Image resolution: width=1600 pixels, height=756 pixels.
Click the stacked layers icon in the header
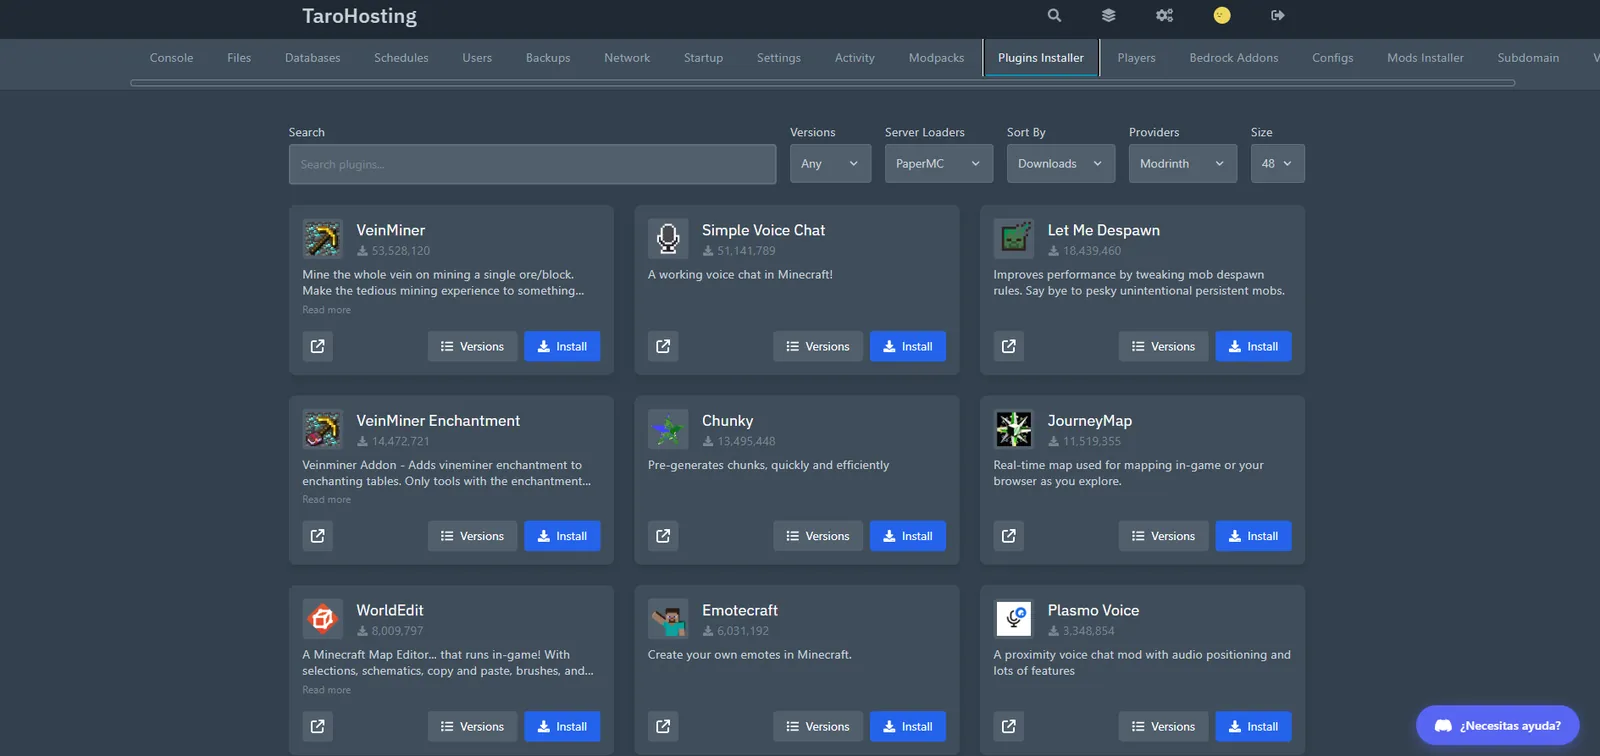(x=1108, y=15)
